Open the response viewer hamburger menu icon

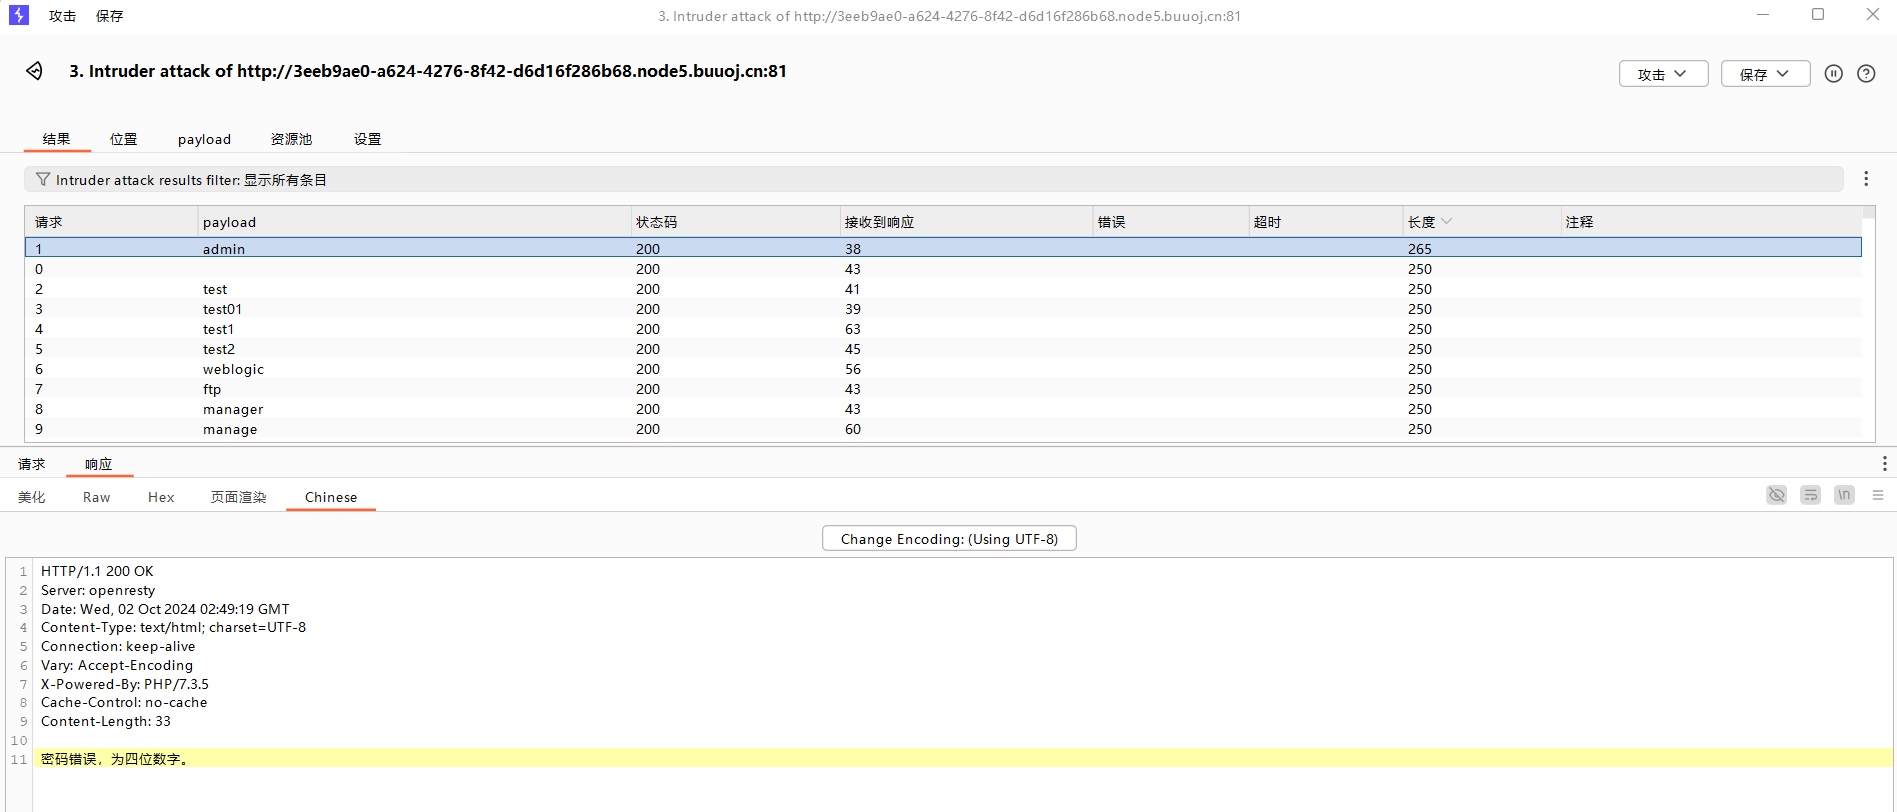pos(1878,495)
